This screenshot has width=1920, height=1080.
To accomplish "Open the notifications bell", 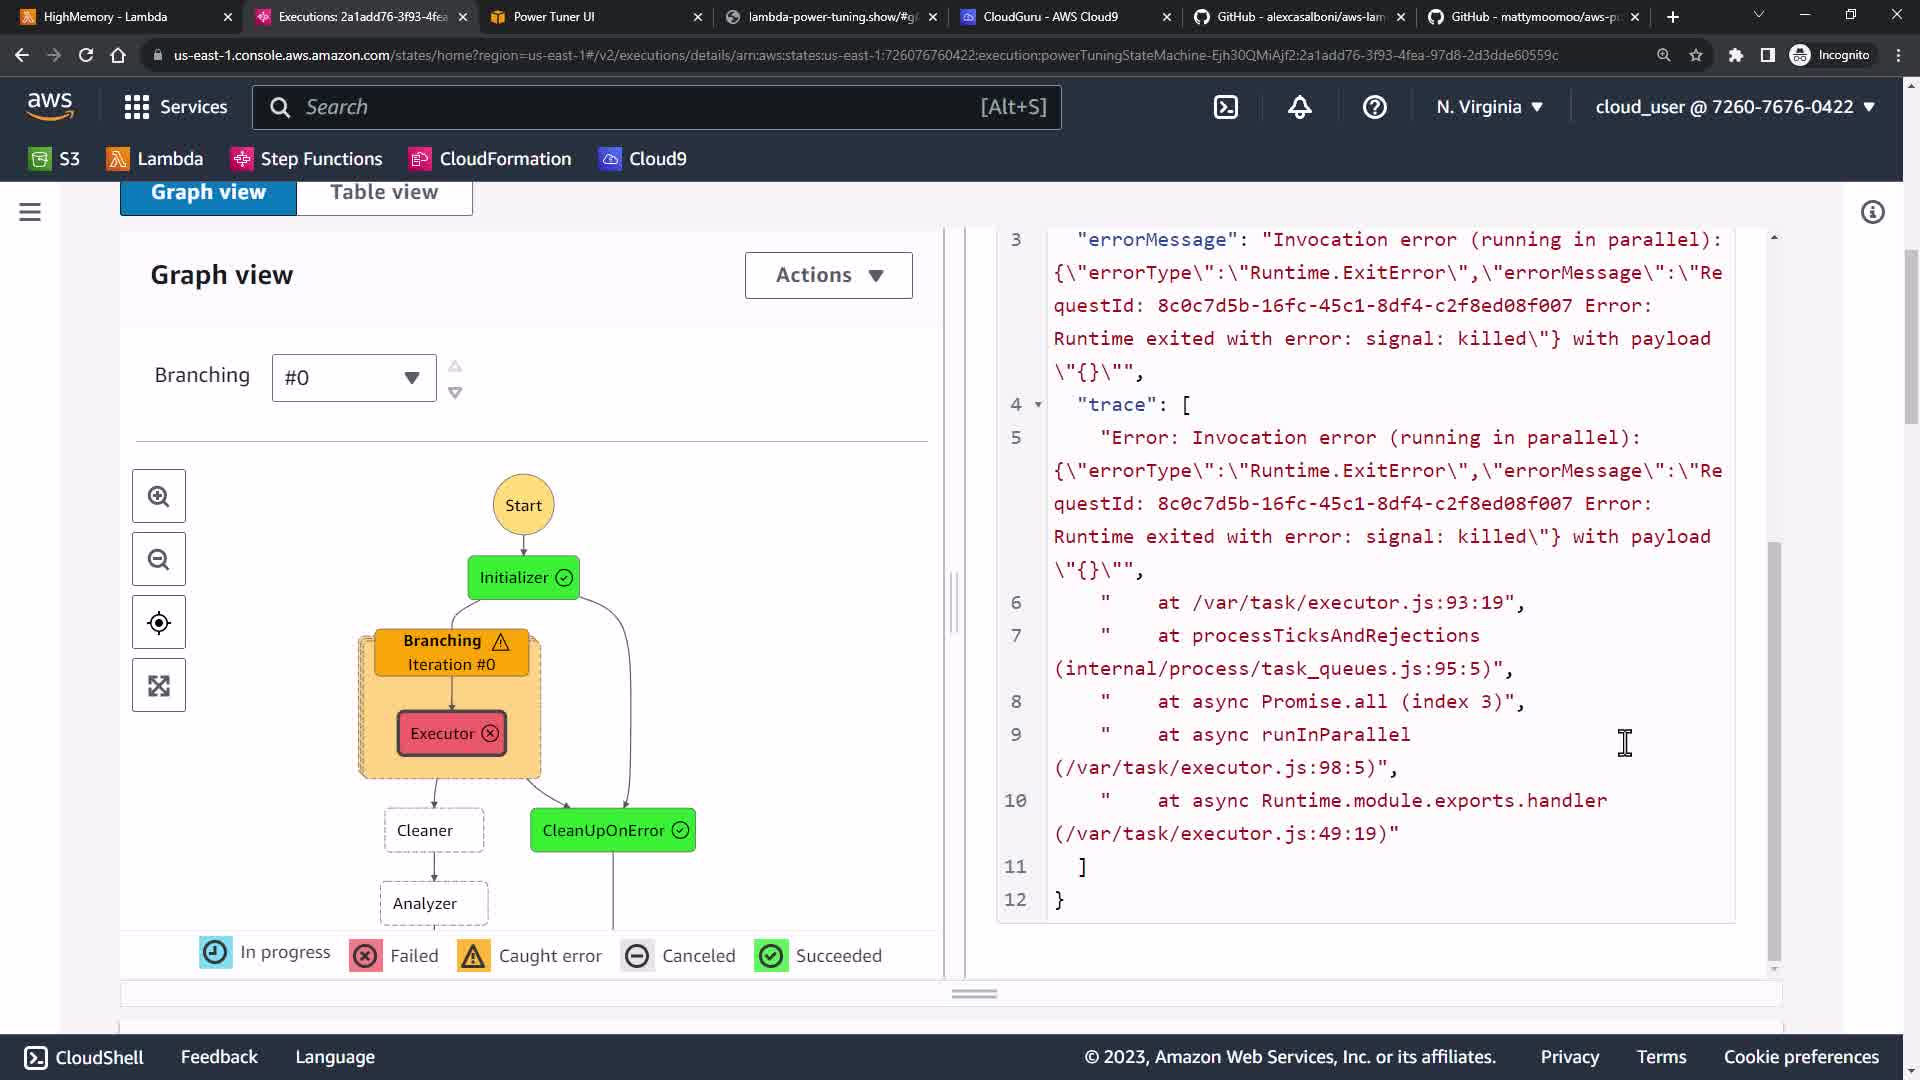I will (1299, 107).
